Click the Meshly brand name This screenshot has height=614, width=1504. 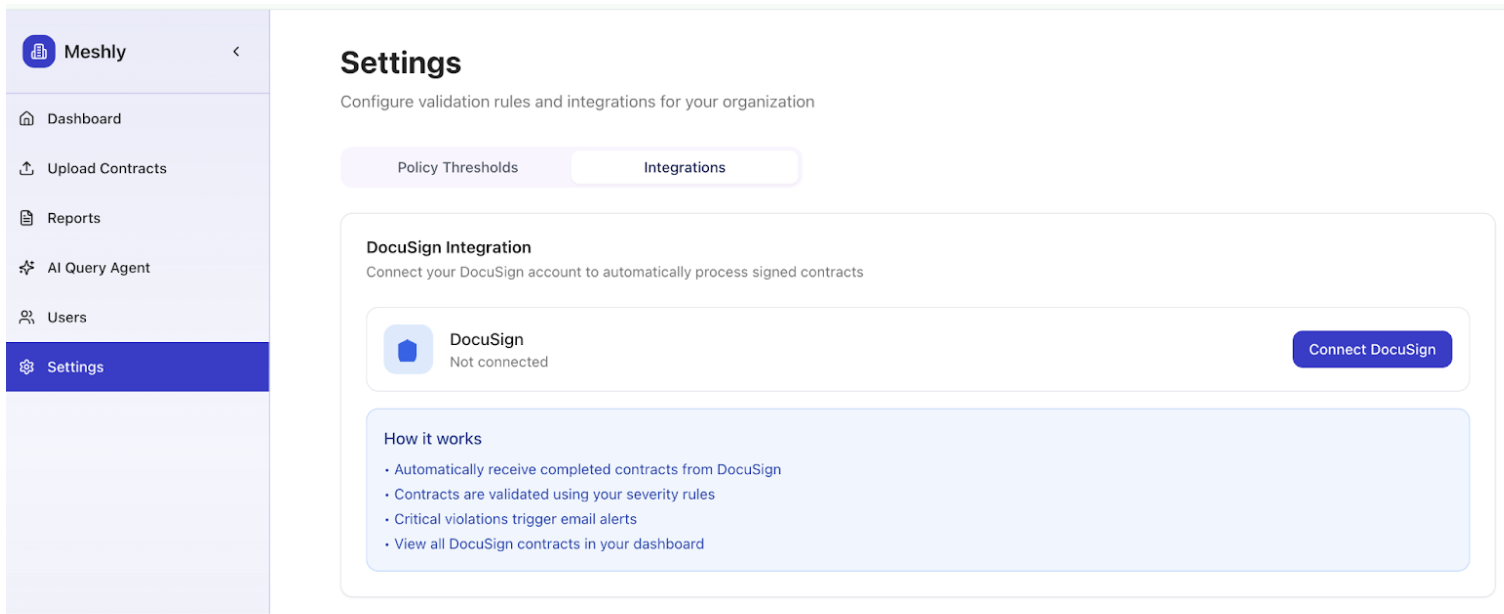point(95,52)
